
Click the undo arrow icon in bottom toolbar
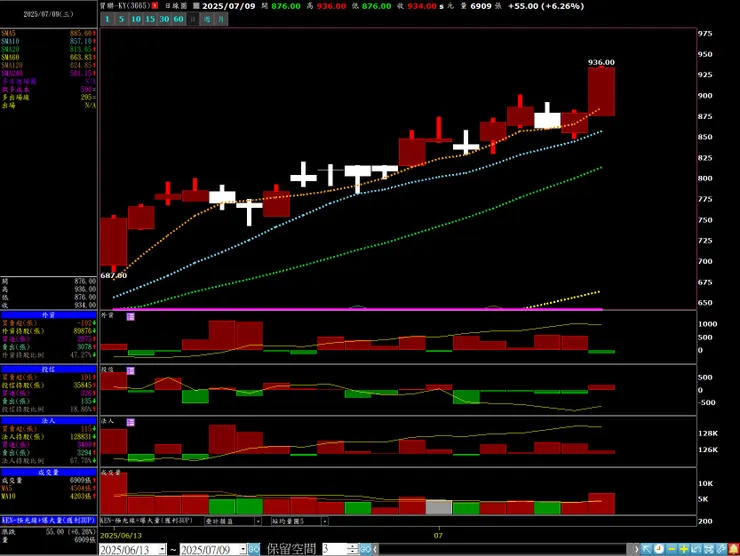pos(696,549)
